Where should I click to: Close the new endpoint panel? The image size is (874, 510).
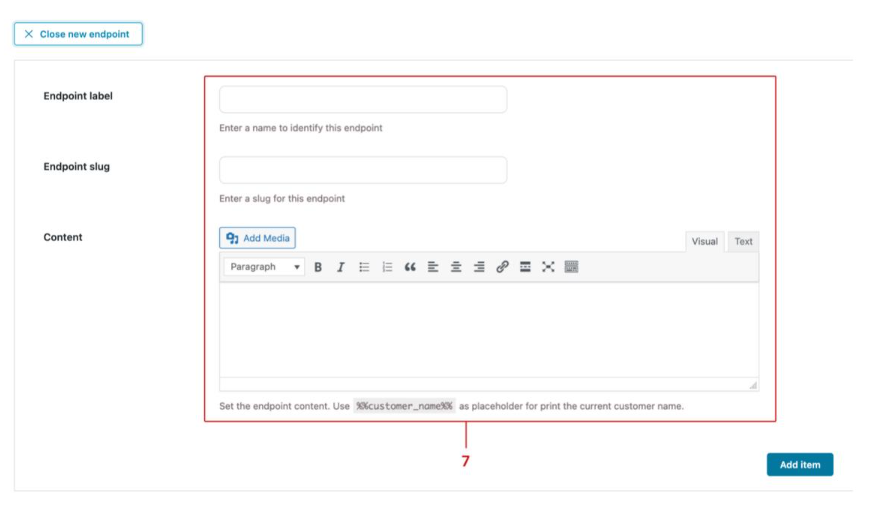(x=78, y=34)
